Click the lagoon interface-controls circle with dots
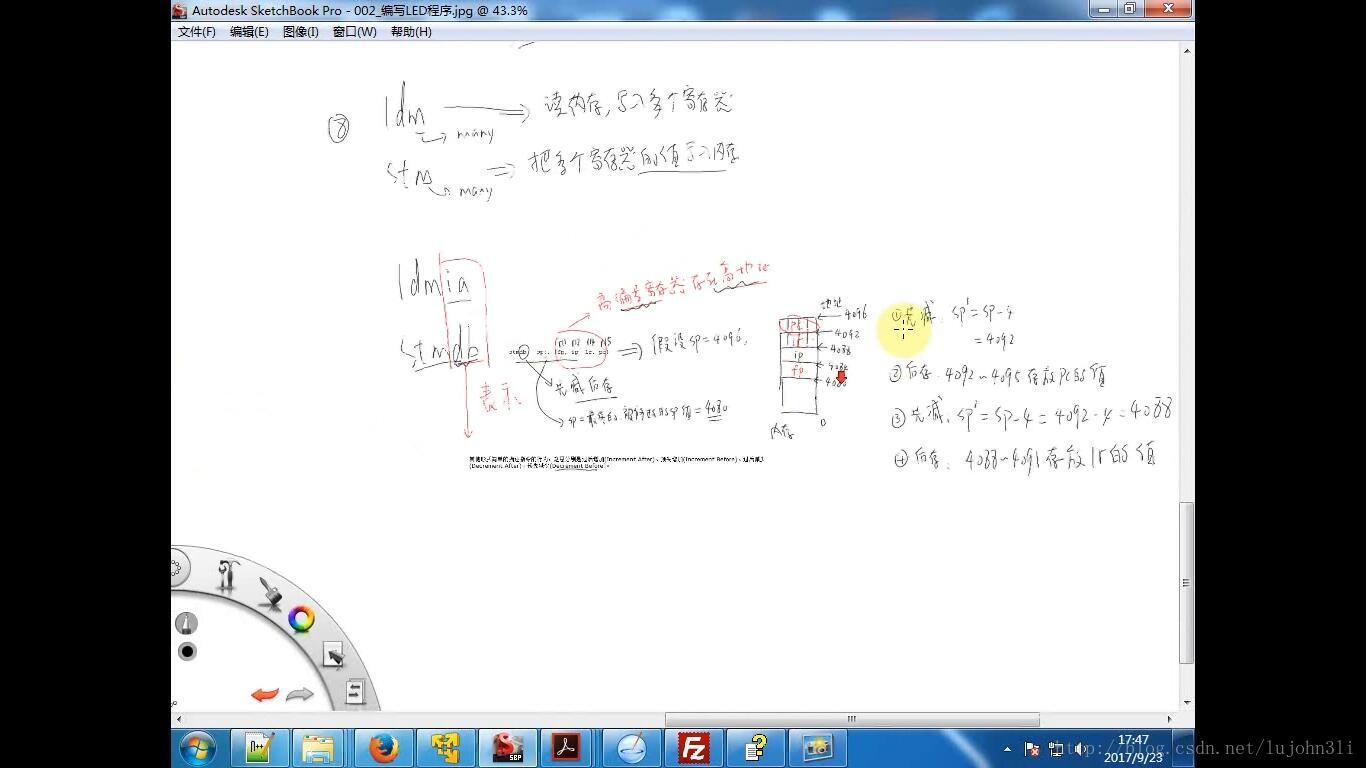 point(176,569)
